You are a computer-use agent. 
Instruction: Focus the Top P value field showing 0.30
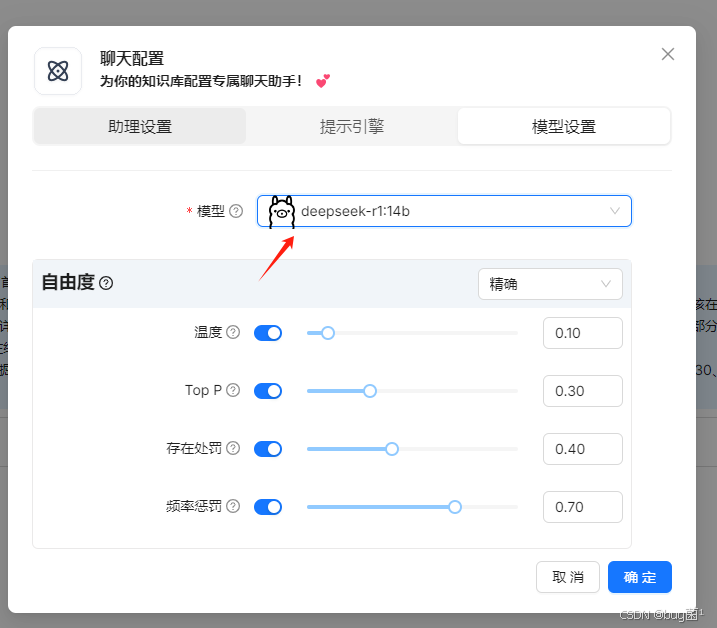(x=583, y=391)
